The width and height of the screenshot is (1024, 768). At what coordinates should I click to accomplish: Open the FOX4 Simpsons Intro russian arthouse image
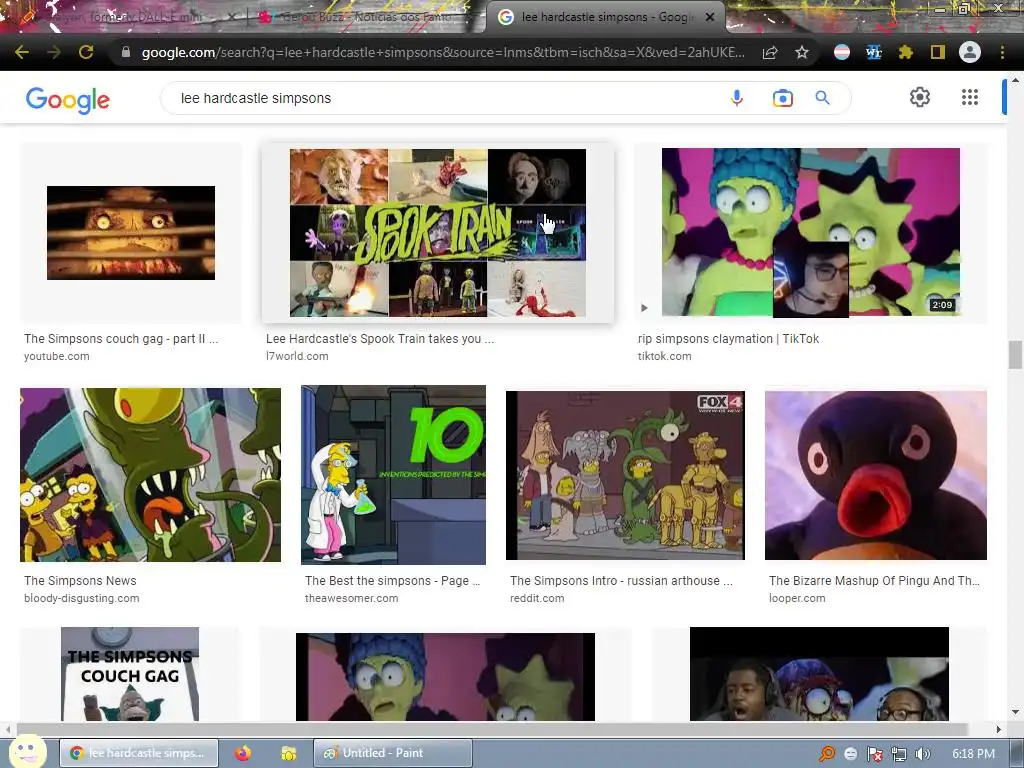click(625, 475)
